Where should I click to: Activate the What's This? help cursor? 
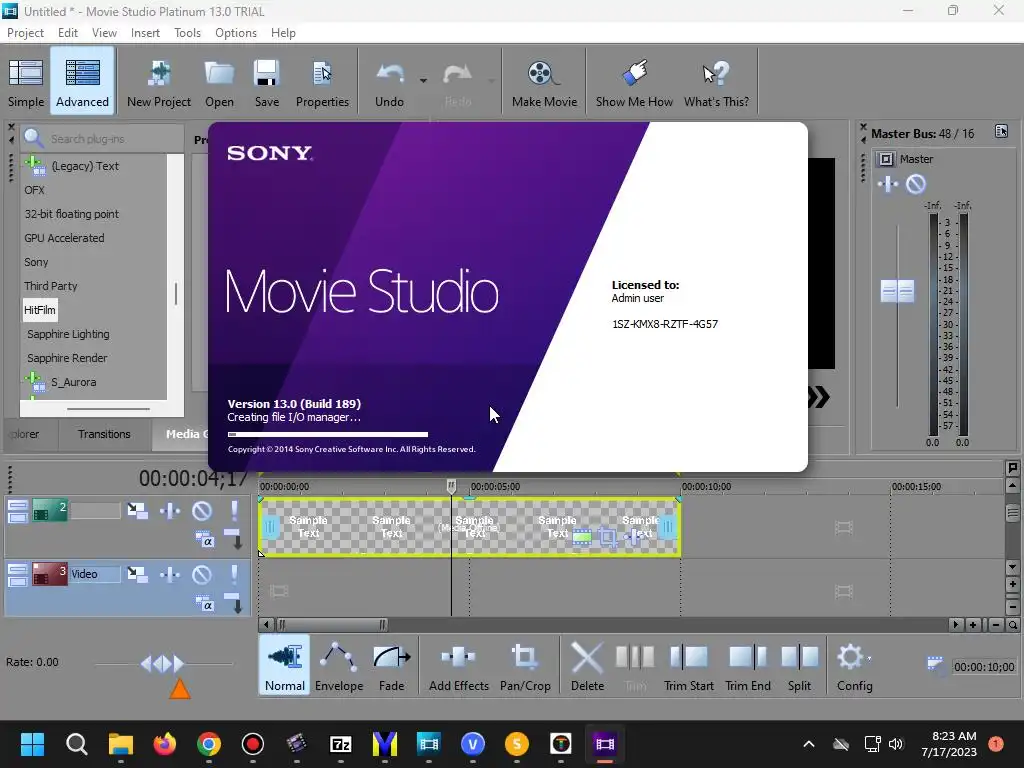pos(716,82)
